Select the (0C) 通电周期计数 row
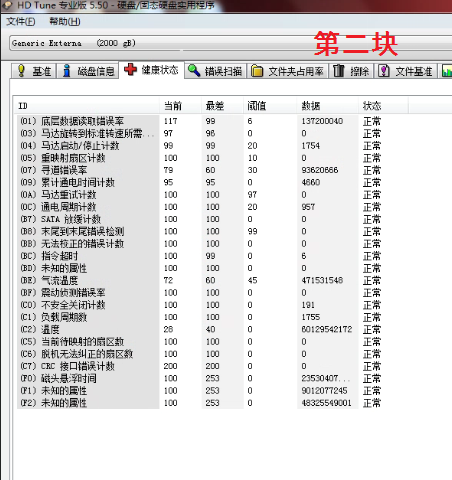This screenshot has height=480, width=452. pos(200,207)
